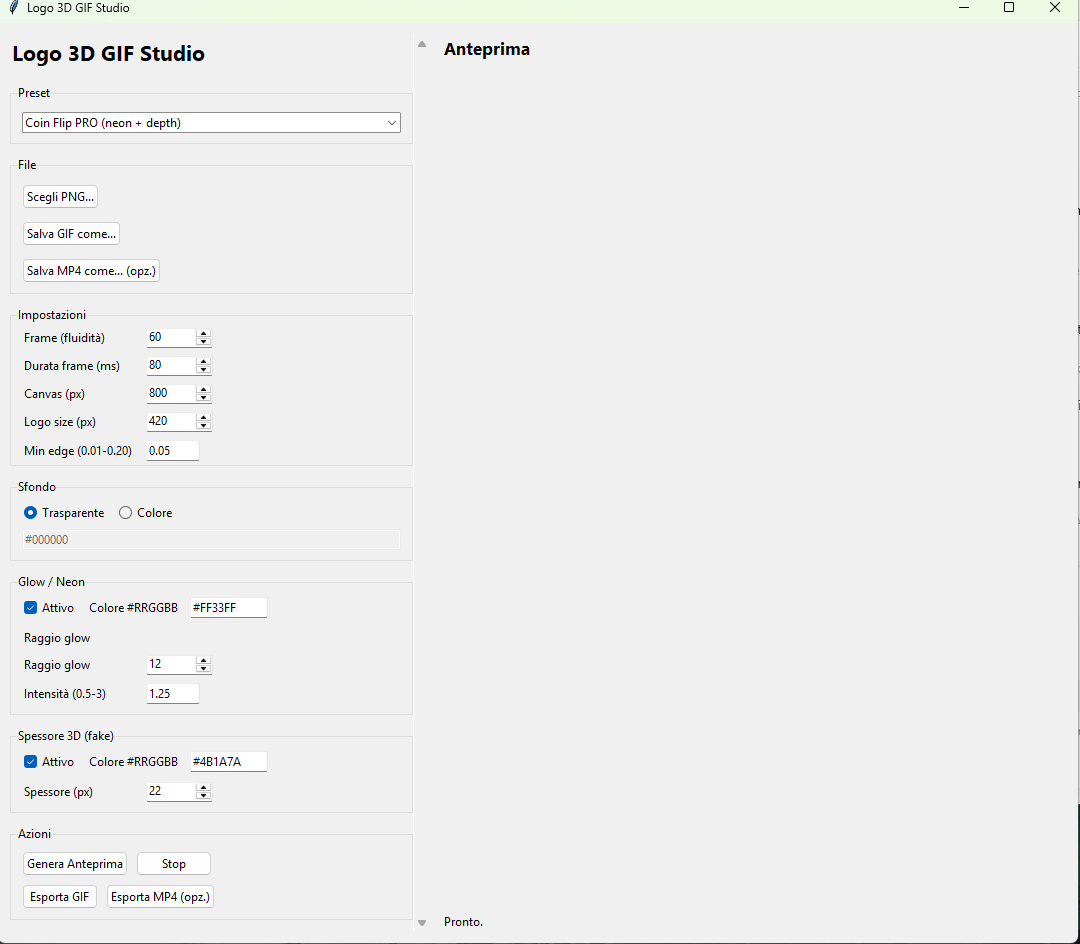Decrease Durata frame (ms) with down arrow

[203, 370]
